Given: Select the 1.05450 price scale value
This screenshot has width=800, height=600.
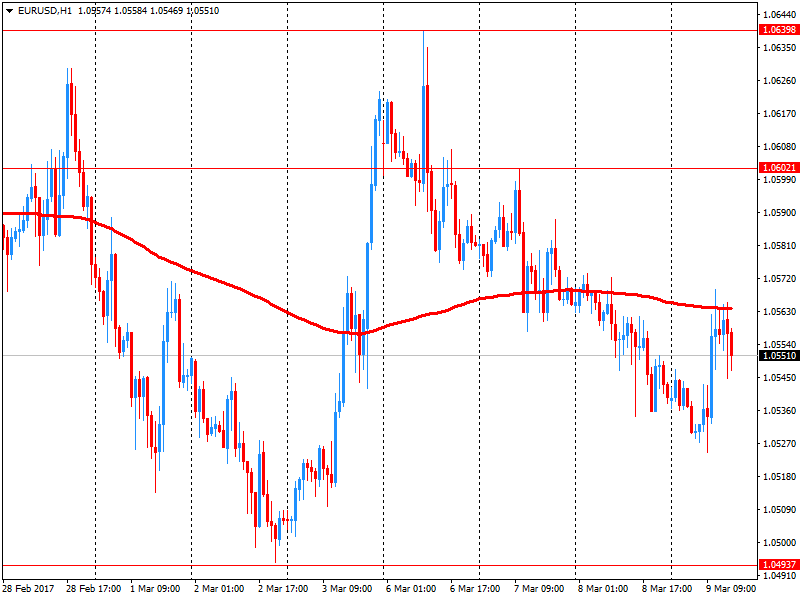Looking at the screenshot, I should 779,378.
